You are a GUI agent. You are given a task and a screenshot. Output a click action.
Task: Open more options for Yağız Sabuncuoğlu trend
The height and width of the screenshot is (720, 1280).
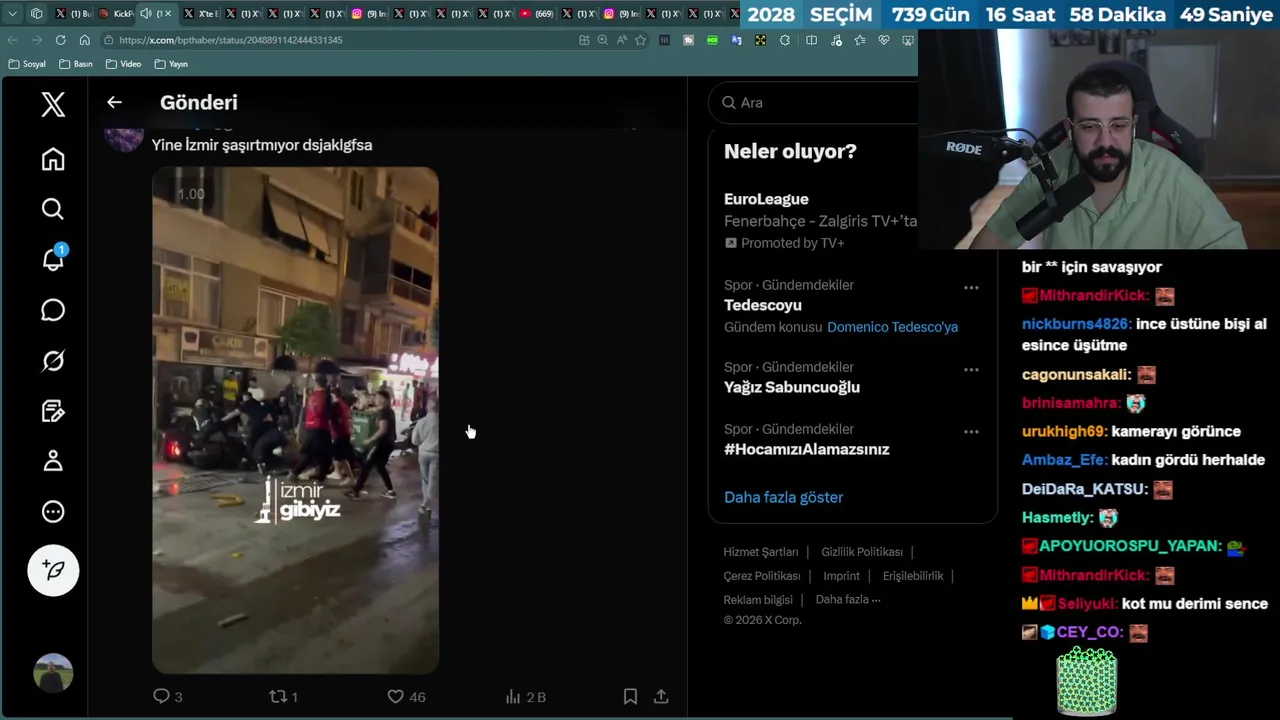pyautogui.click(x=971, y=369)
